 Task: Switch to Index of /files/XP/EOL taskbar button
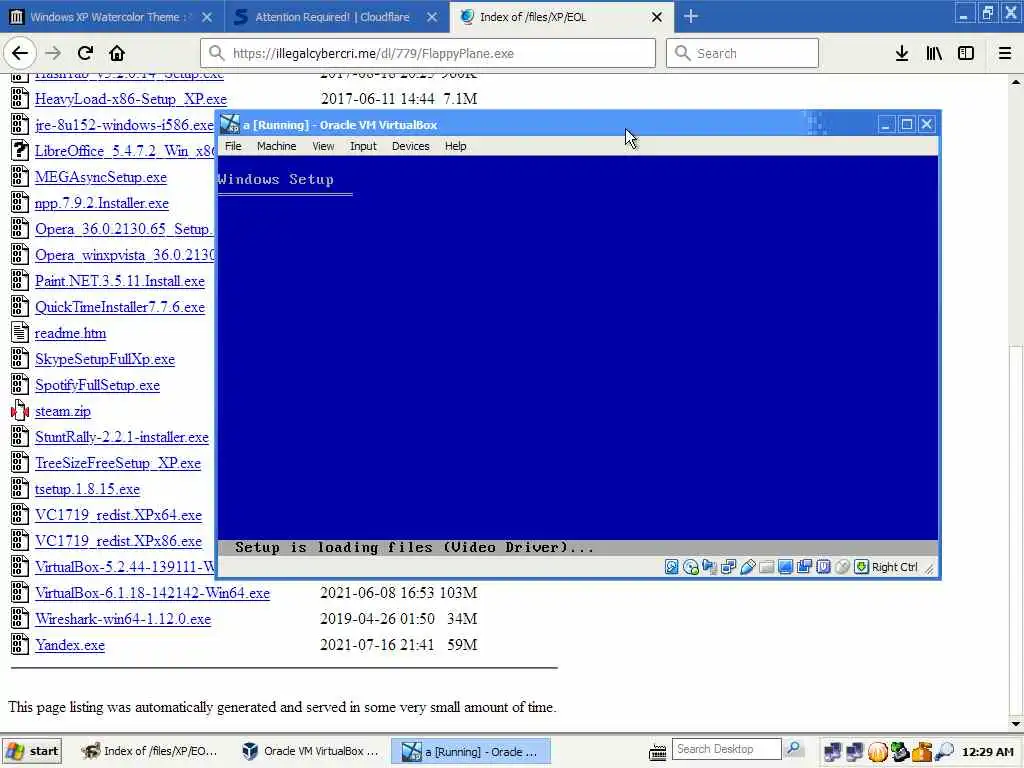tap(150, 751)
